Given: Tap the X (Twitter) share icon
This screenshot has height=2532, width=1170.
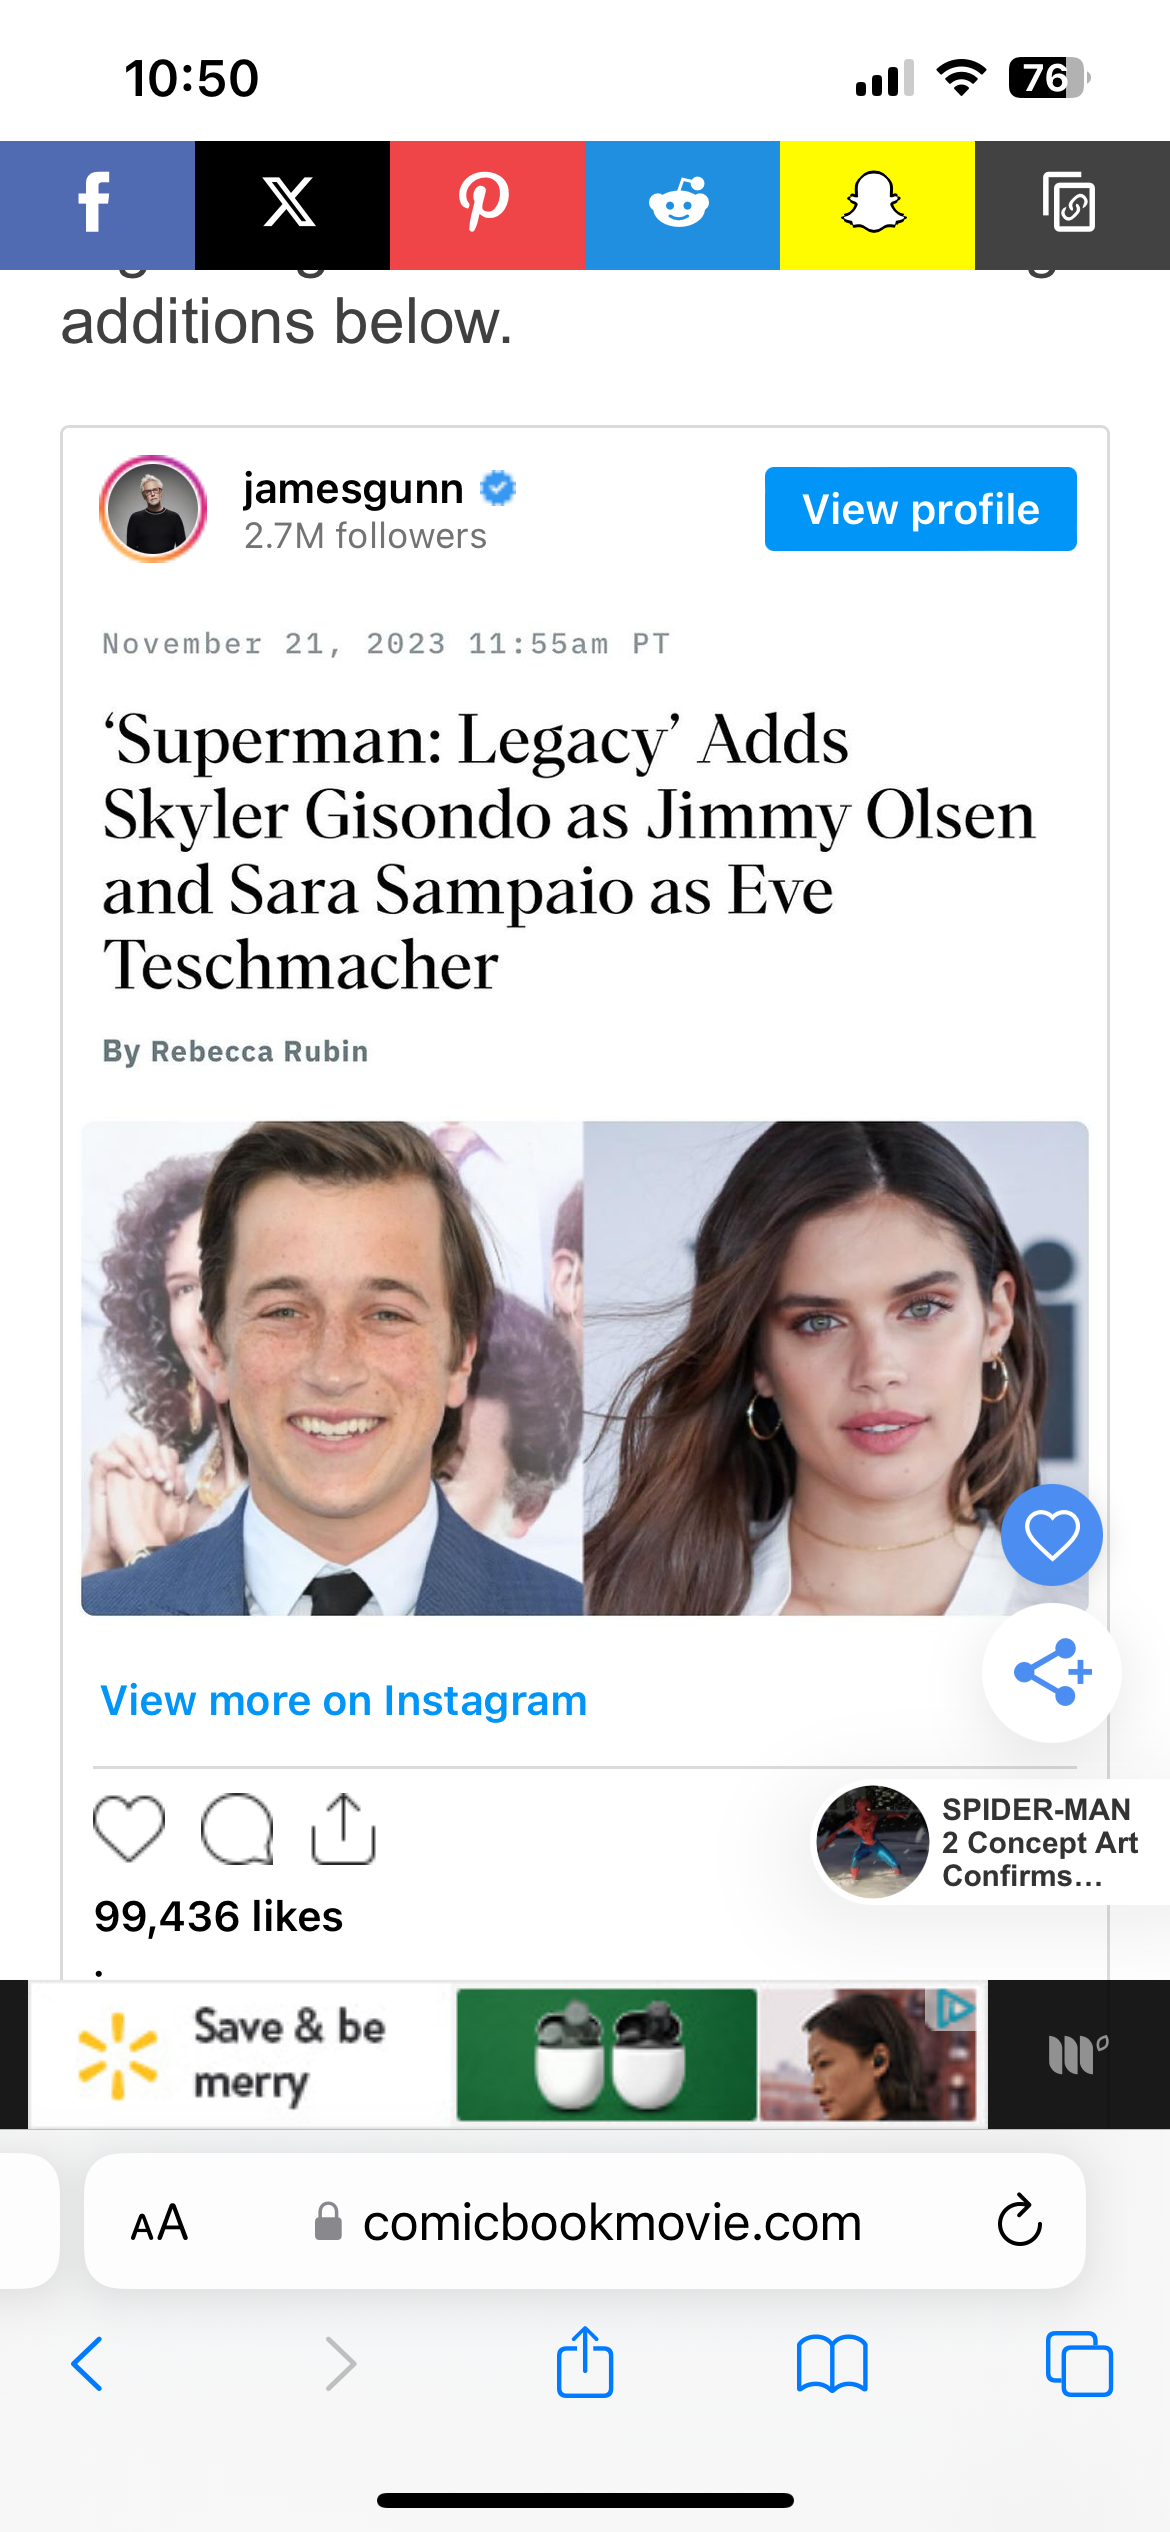Looking at the screenshot, I should coord(291,205).
